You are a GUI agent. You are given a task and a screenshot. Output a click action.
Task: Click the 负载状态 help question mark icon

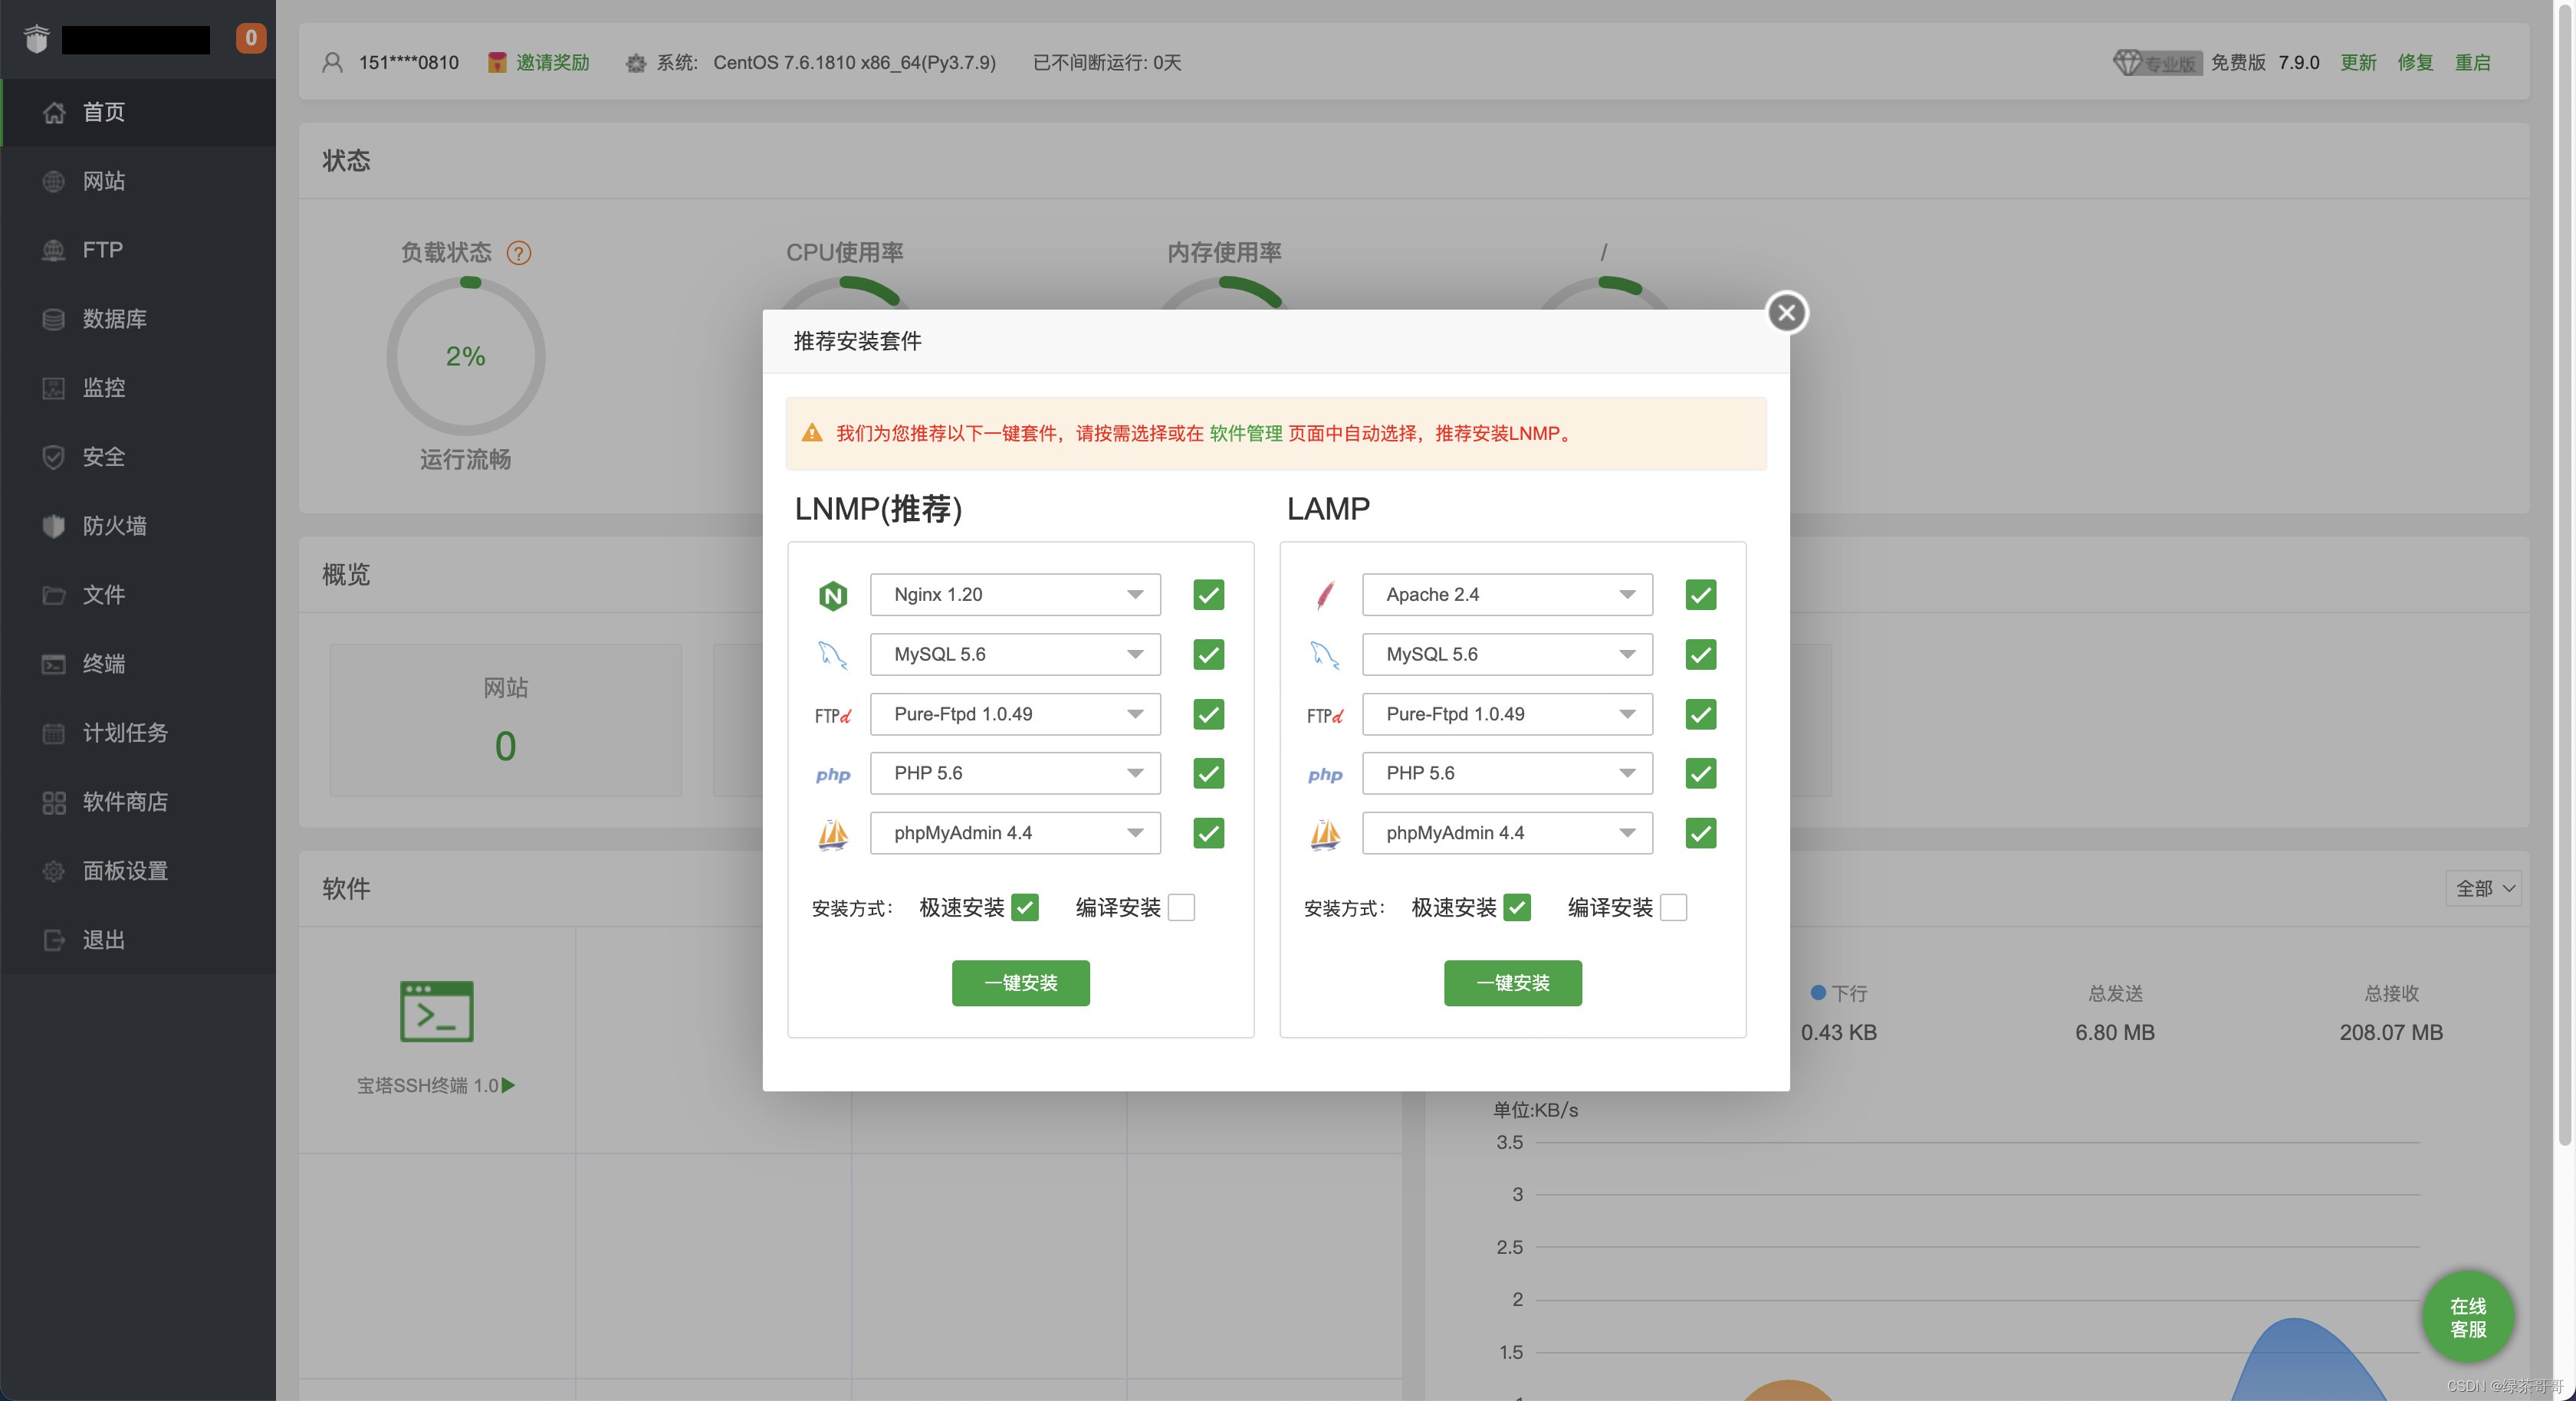pos(518,253)
